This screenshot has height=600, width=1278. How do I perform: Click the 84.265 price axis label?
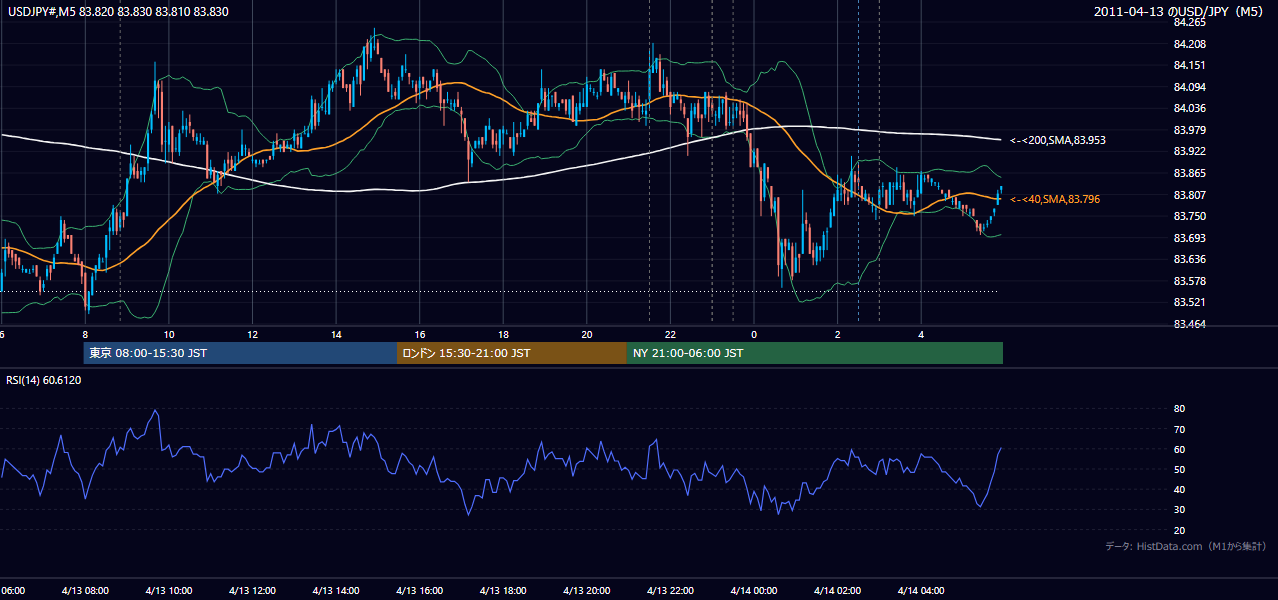click(x=1190, y=22)
